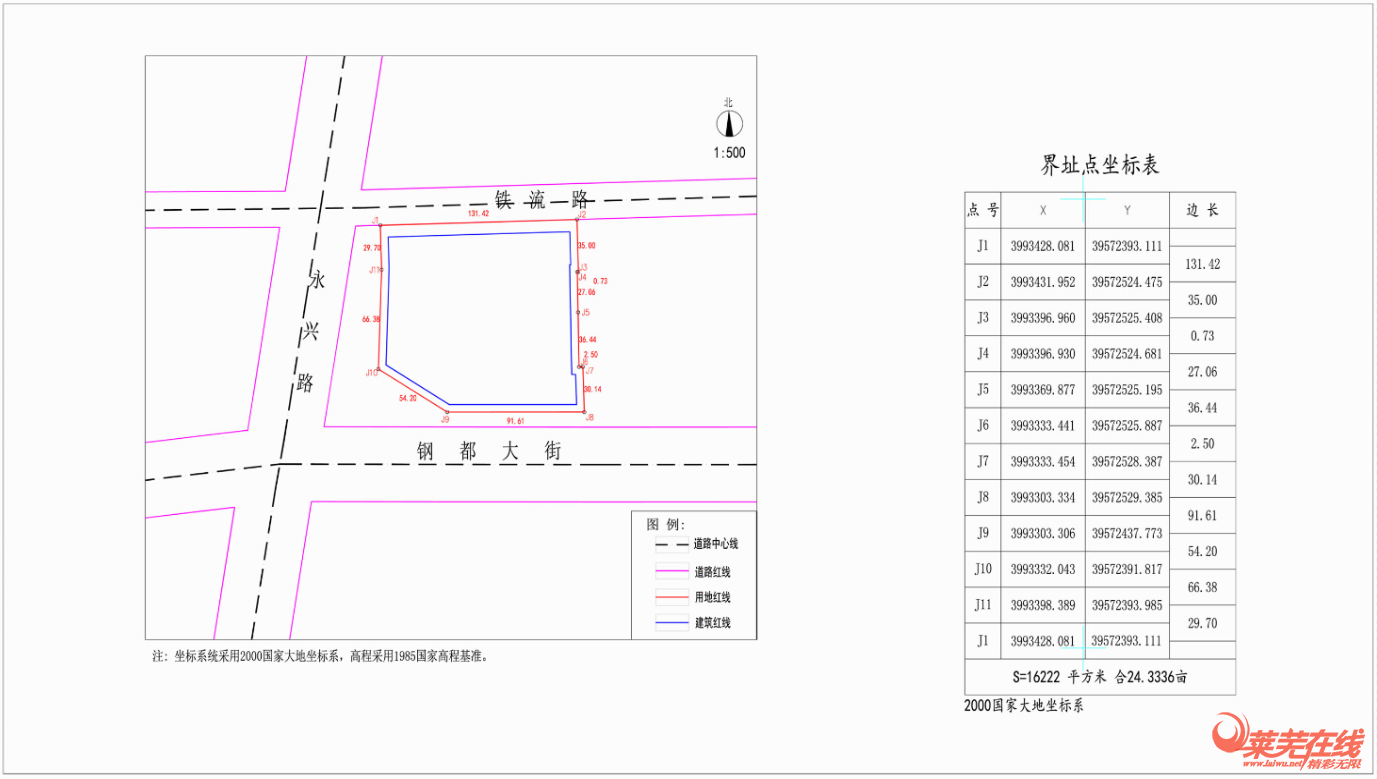Click the 91.61 edge length in table
This screenshot has width=1377, height=779.
coord(1202,516)
